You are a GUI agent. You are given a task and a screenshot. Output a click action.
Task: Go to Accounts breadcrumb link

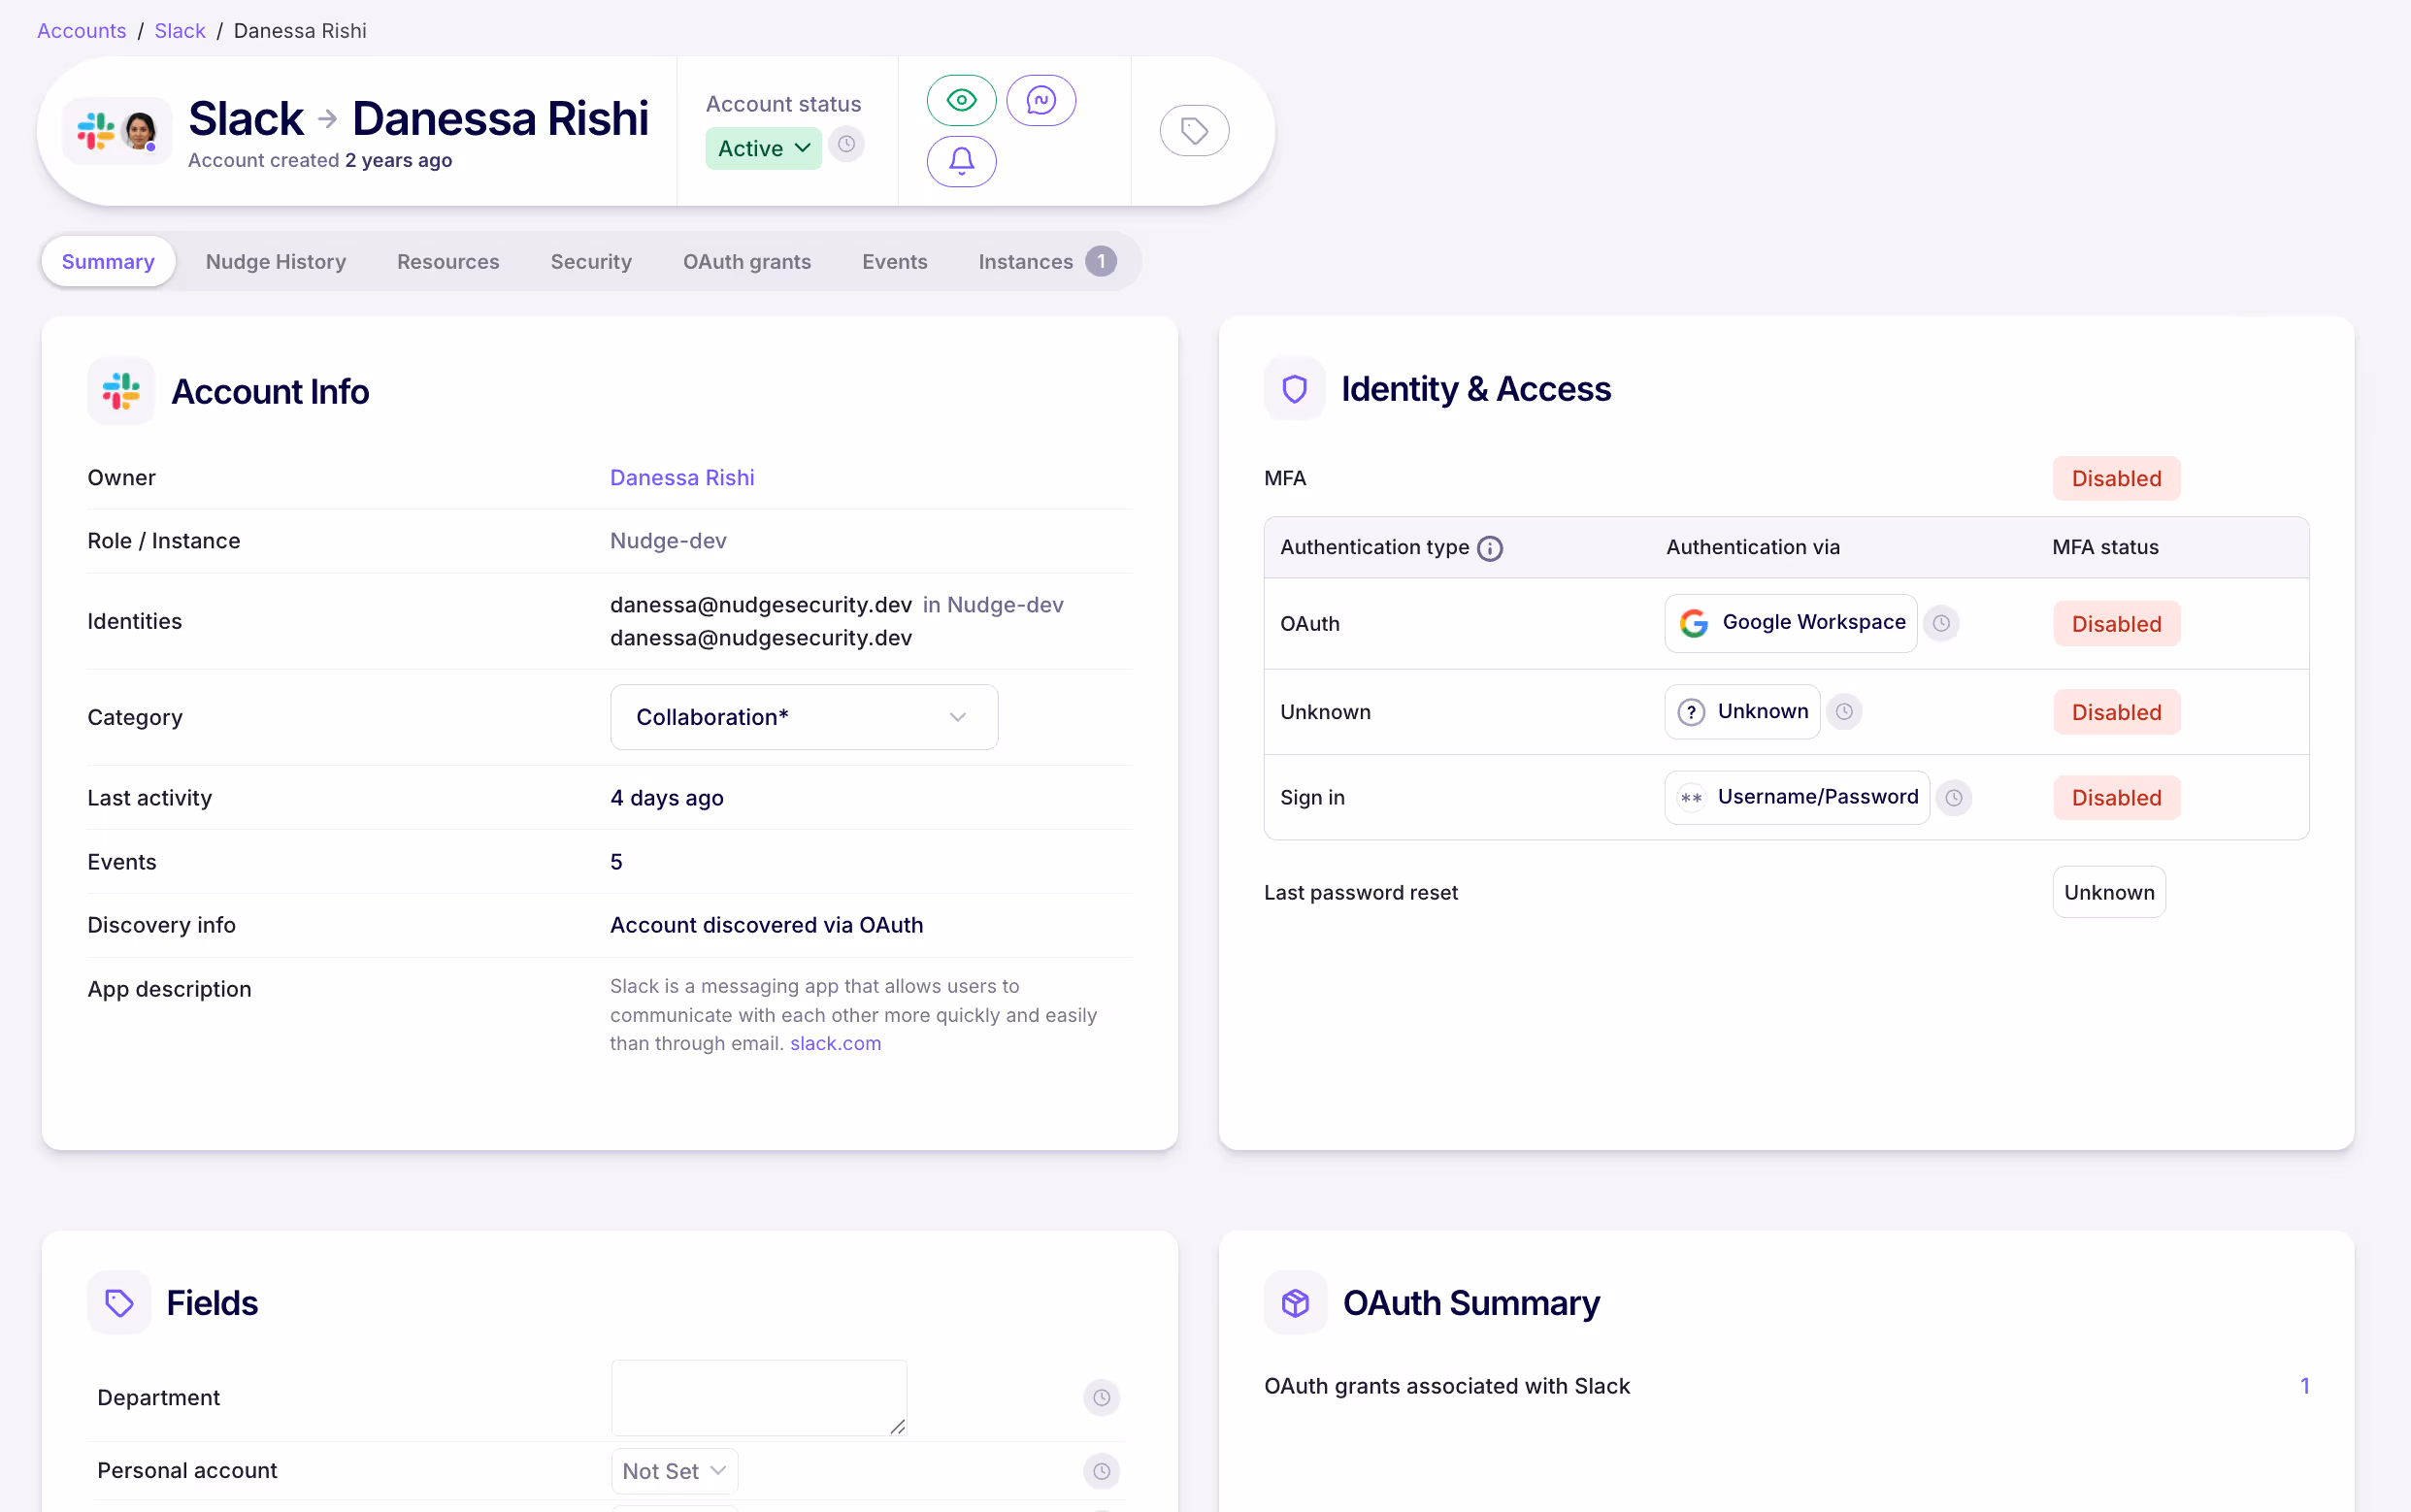(x=81, y=31)
